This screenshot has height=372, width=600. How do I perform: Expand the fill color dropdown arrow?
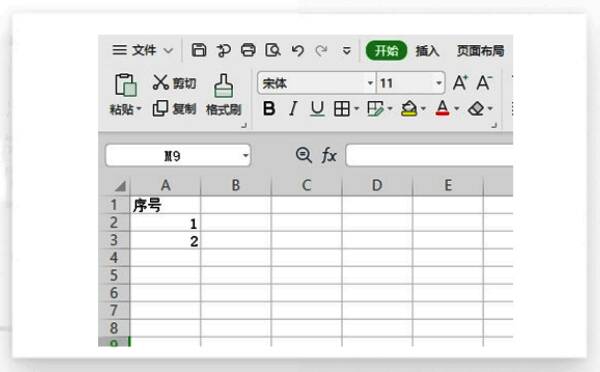click(x=423, y=109)
